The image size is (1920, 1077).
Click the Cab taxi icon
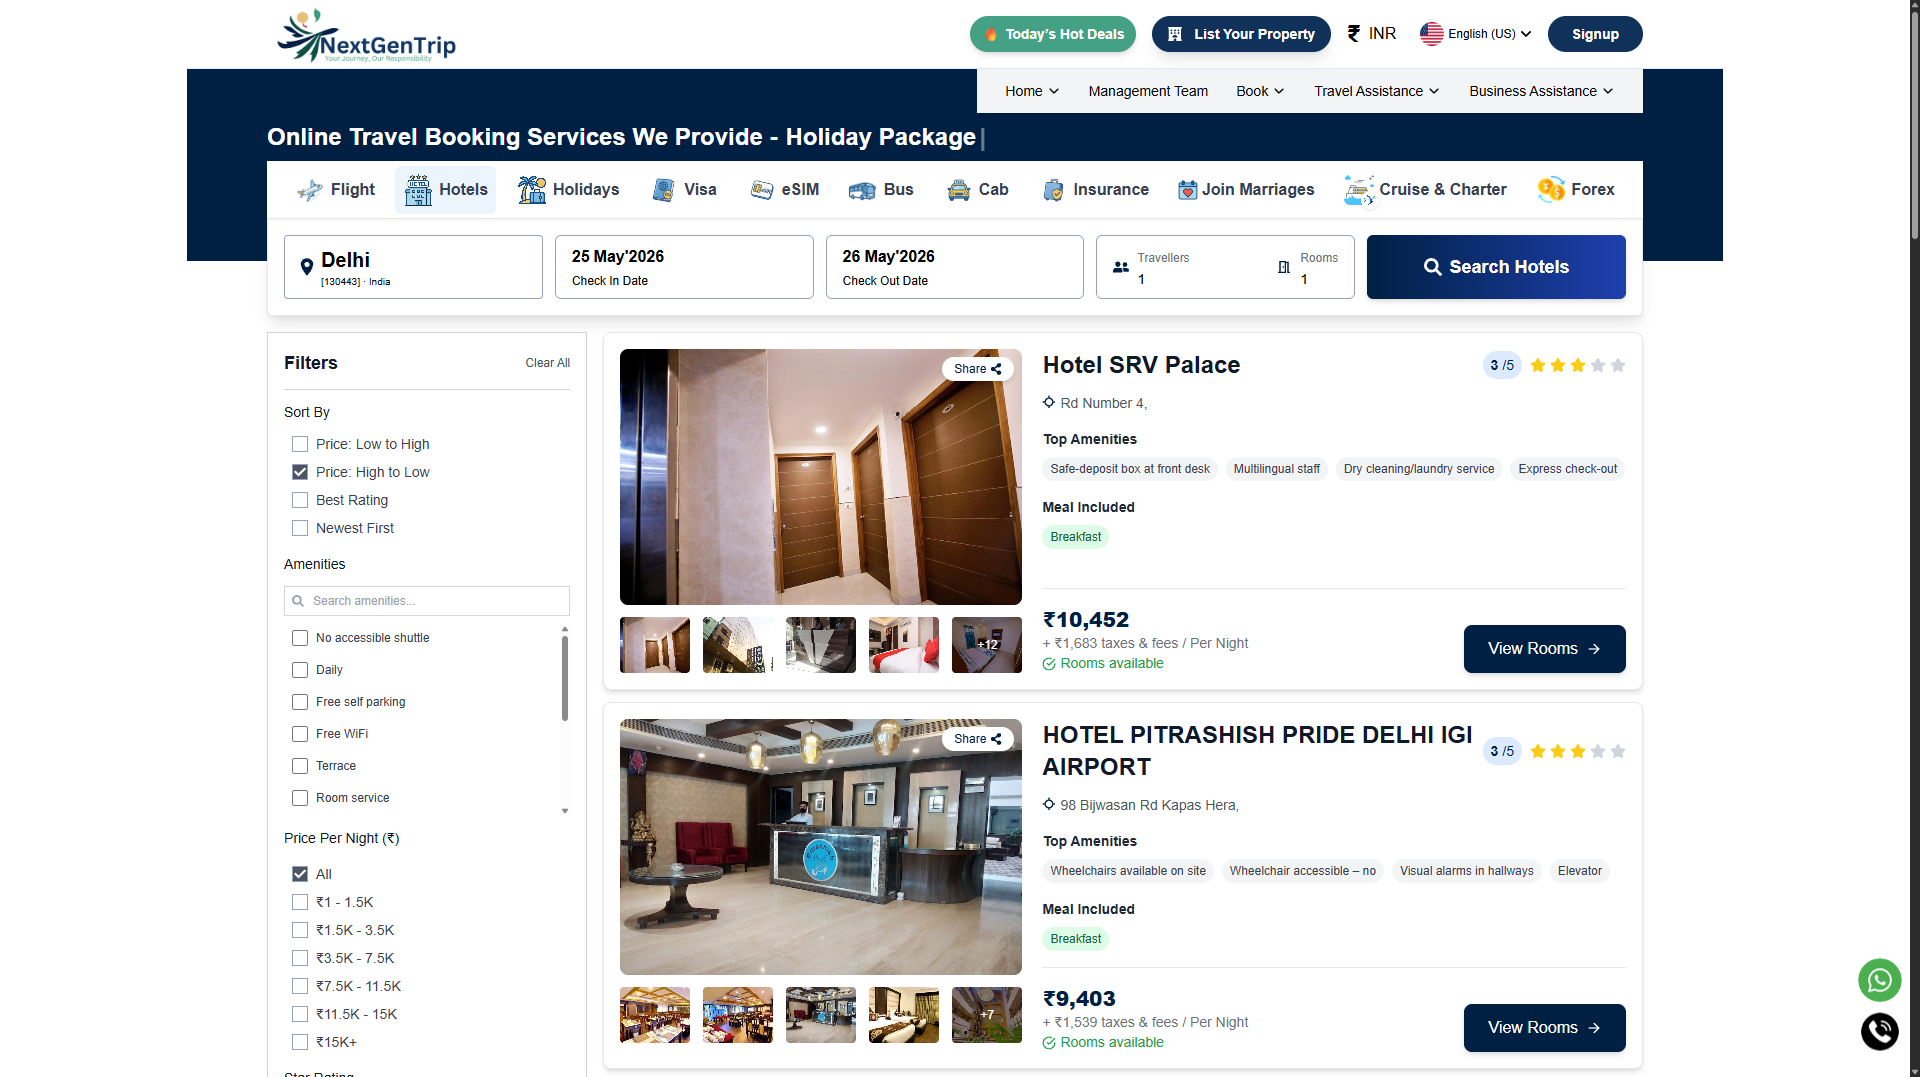(x=959, y=190)
